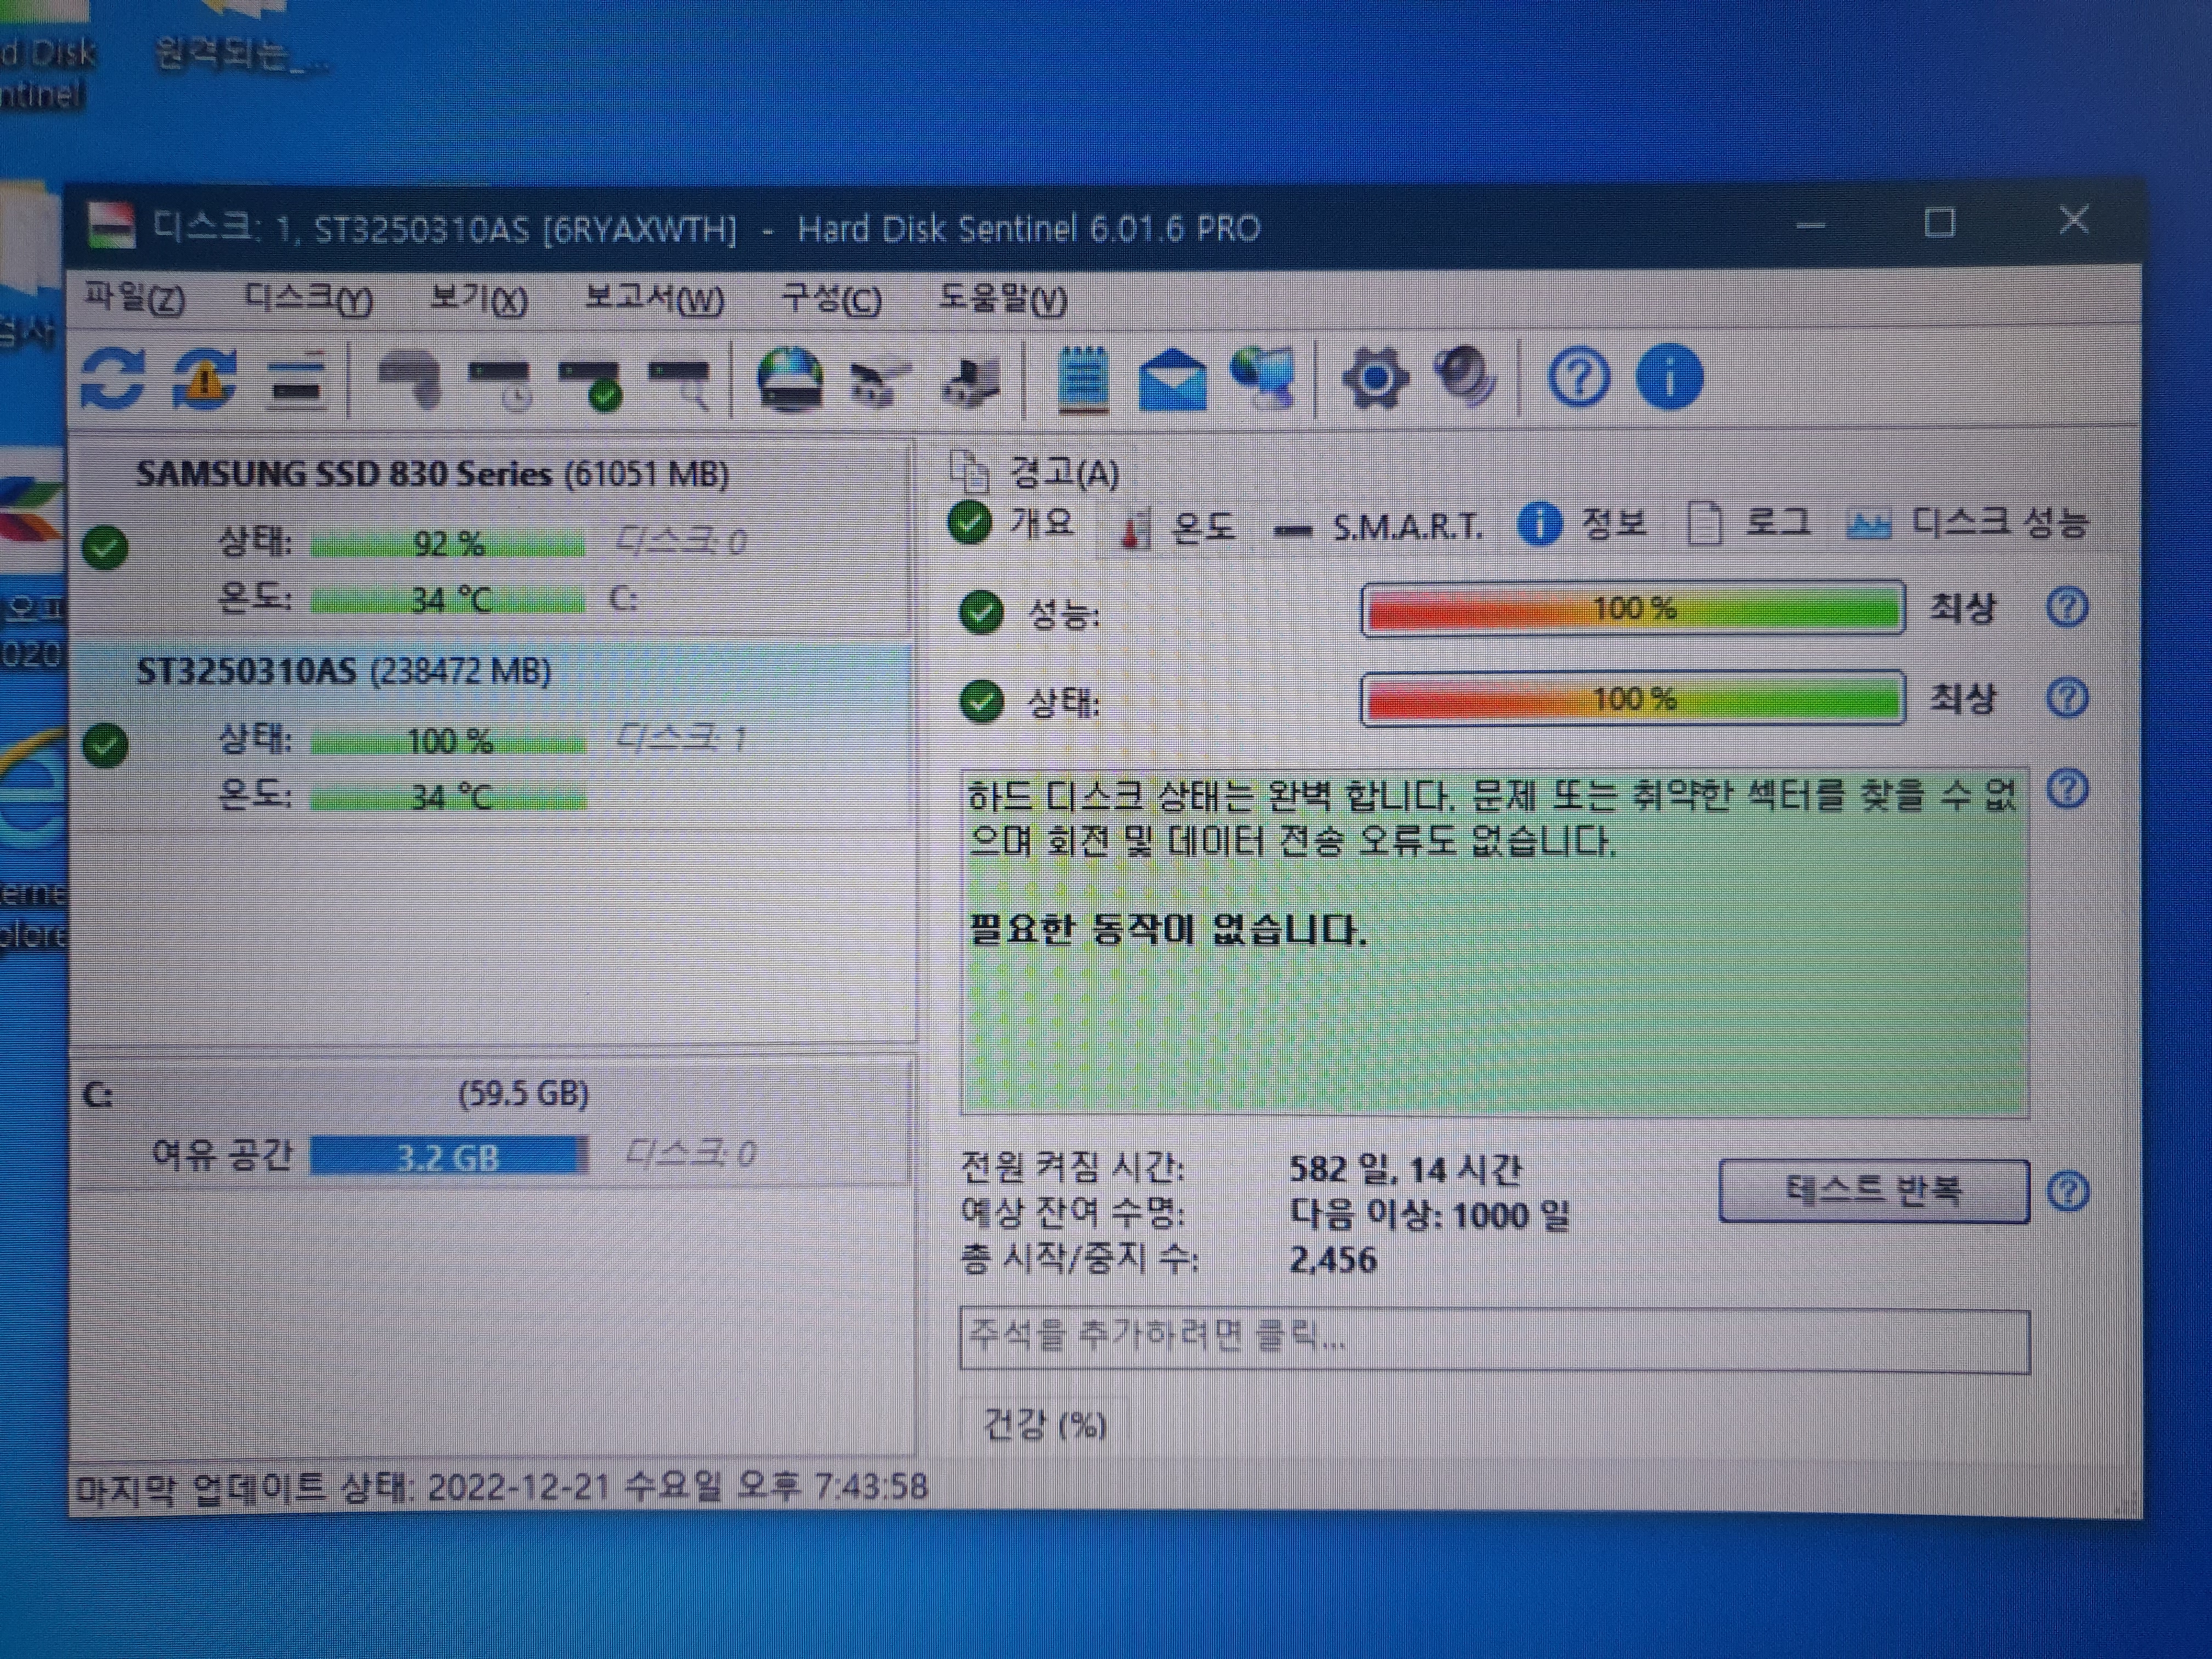Click the right-panel 상태 100 % progress bar
Viewport: 2212px width, 1659px height.
click(1632, 698)
